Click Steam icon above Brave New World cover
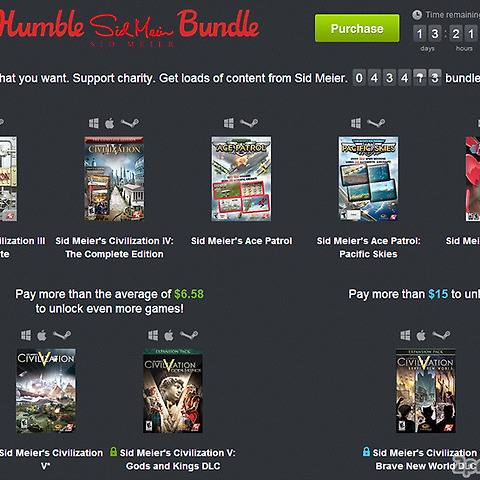The image size is (480, 480). click(441, 335)
